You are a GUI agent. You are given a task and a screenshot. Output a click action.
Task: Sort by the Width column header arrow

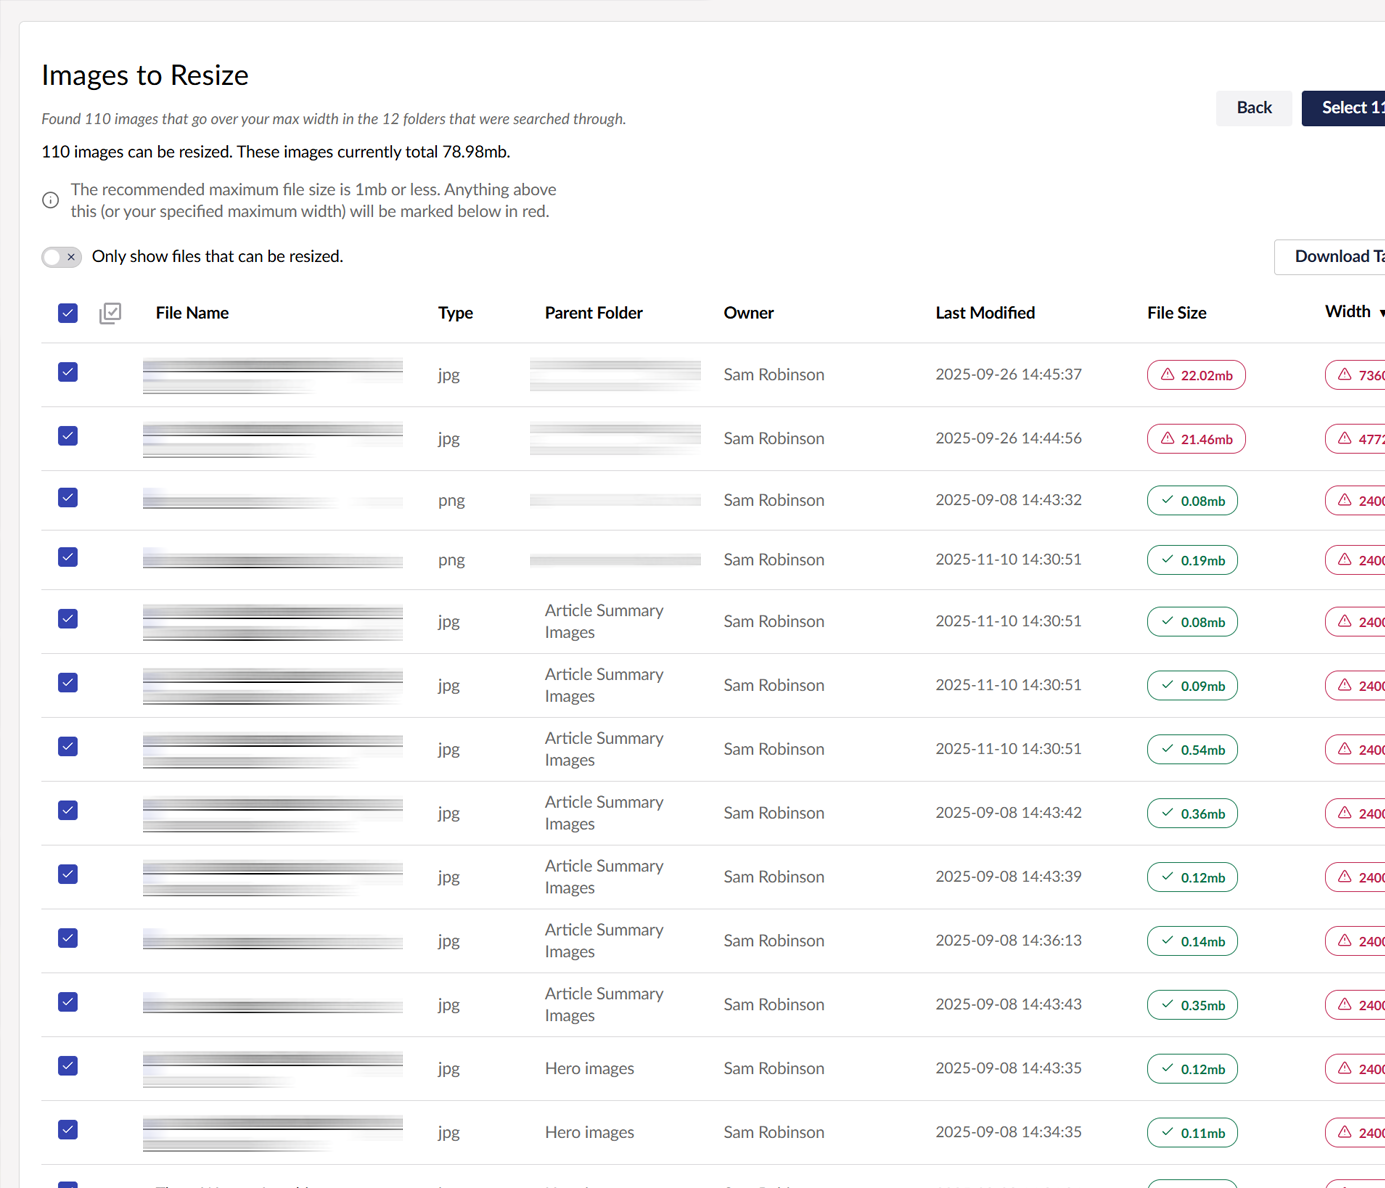(x=1380, y=313)
